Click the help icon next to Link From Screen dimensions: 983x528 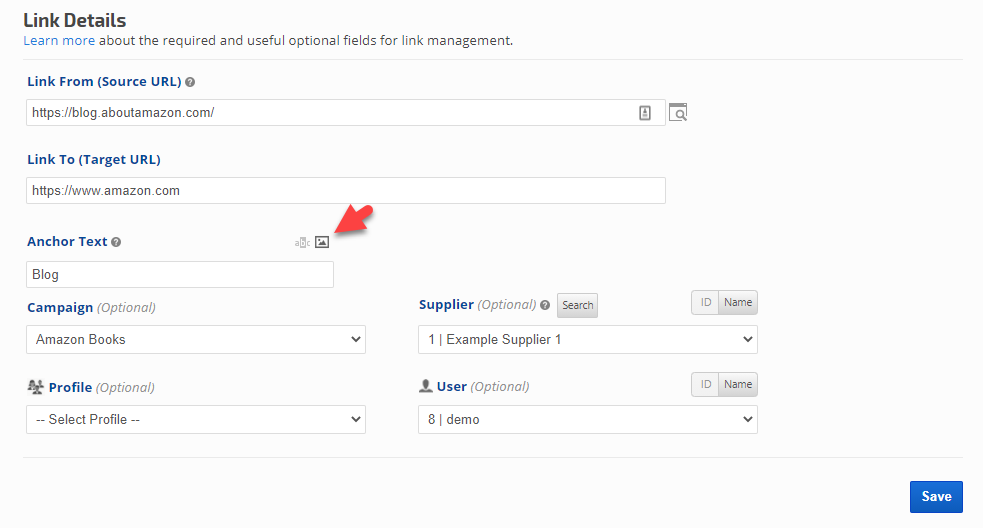(190, 82)
